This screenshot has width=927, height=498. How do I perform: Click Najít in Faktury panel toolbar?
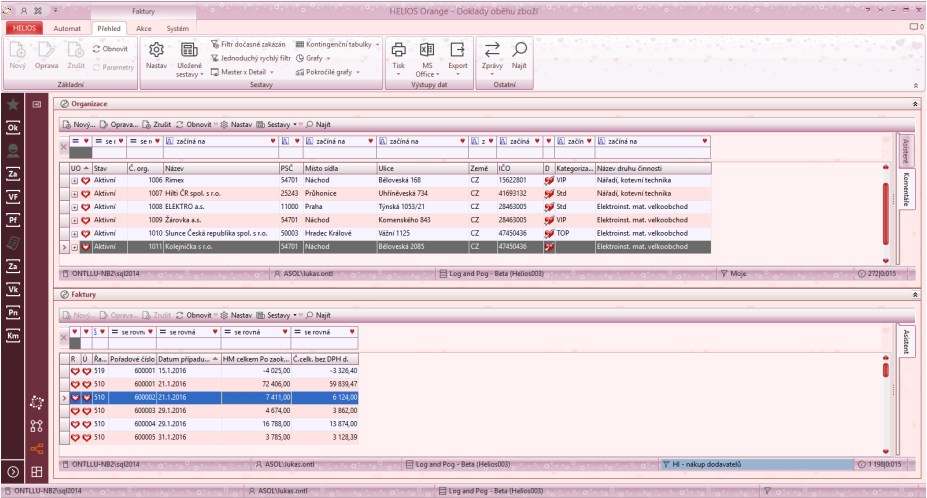[318, 315]
